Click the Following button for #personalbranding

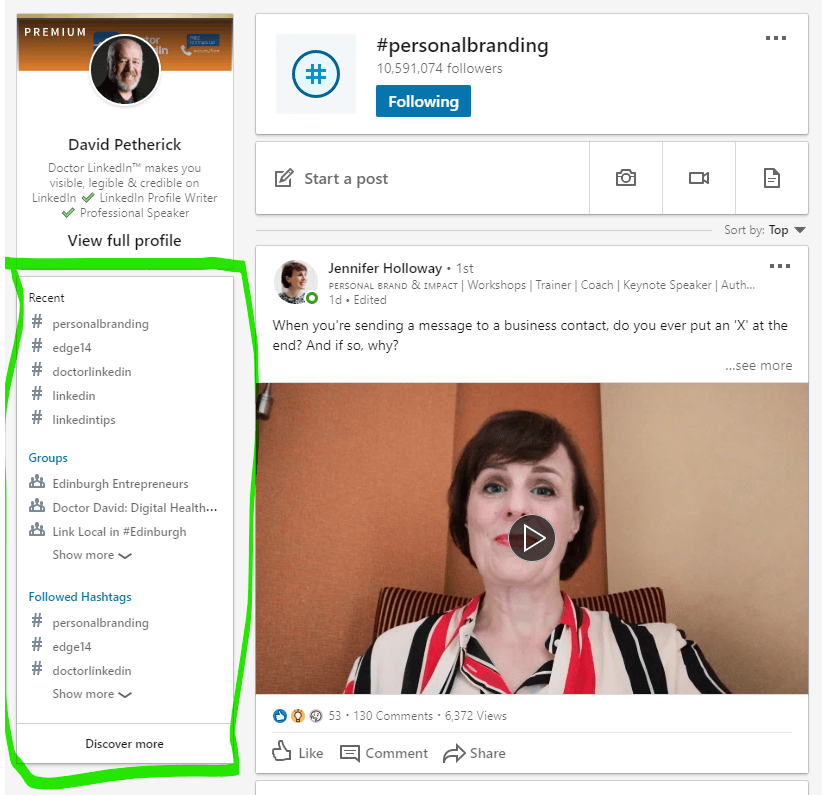(423, 101)
